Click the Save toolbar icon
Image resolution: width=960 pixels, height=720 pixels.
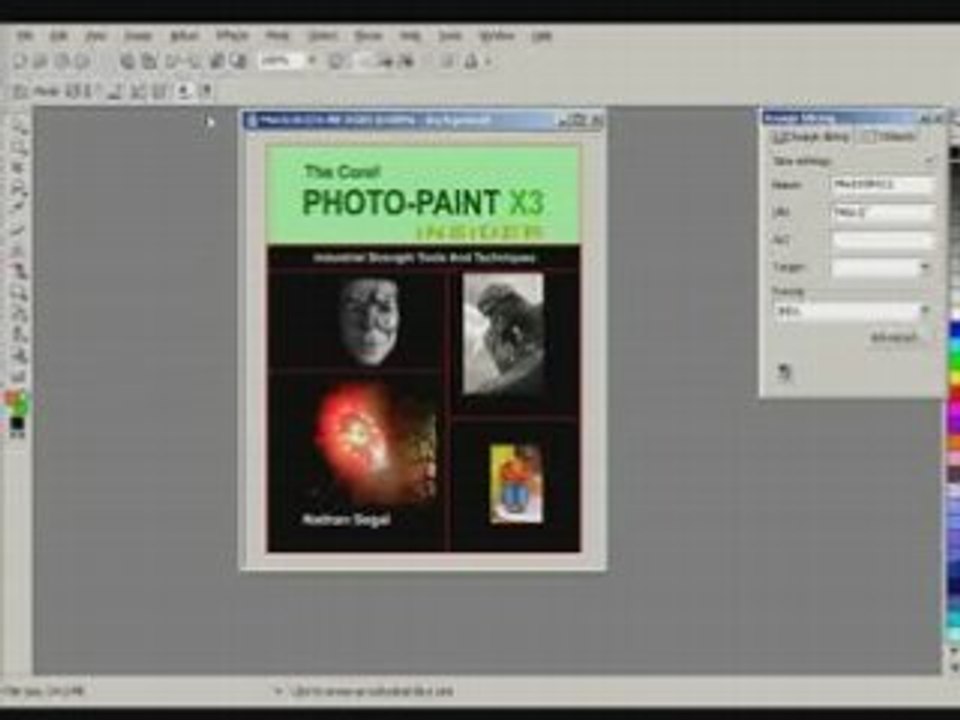61,61
